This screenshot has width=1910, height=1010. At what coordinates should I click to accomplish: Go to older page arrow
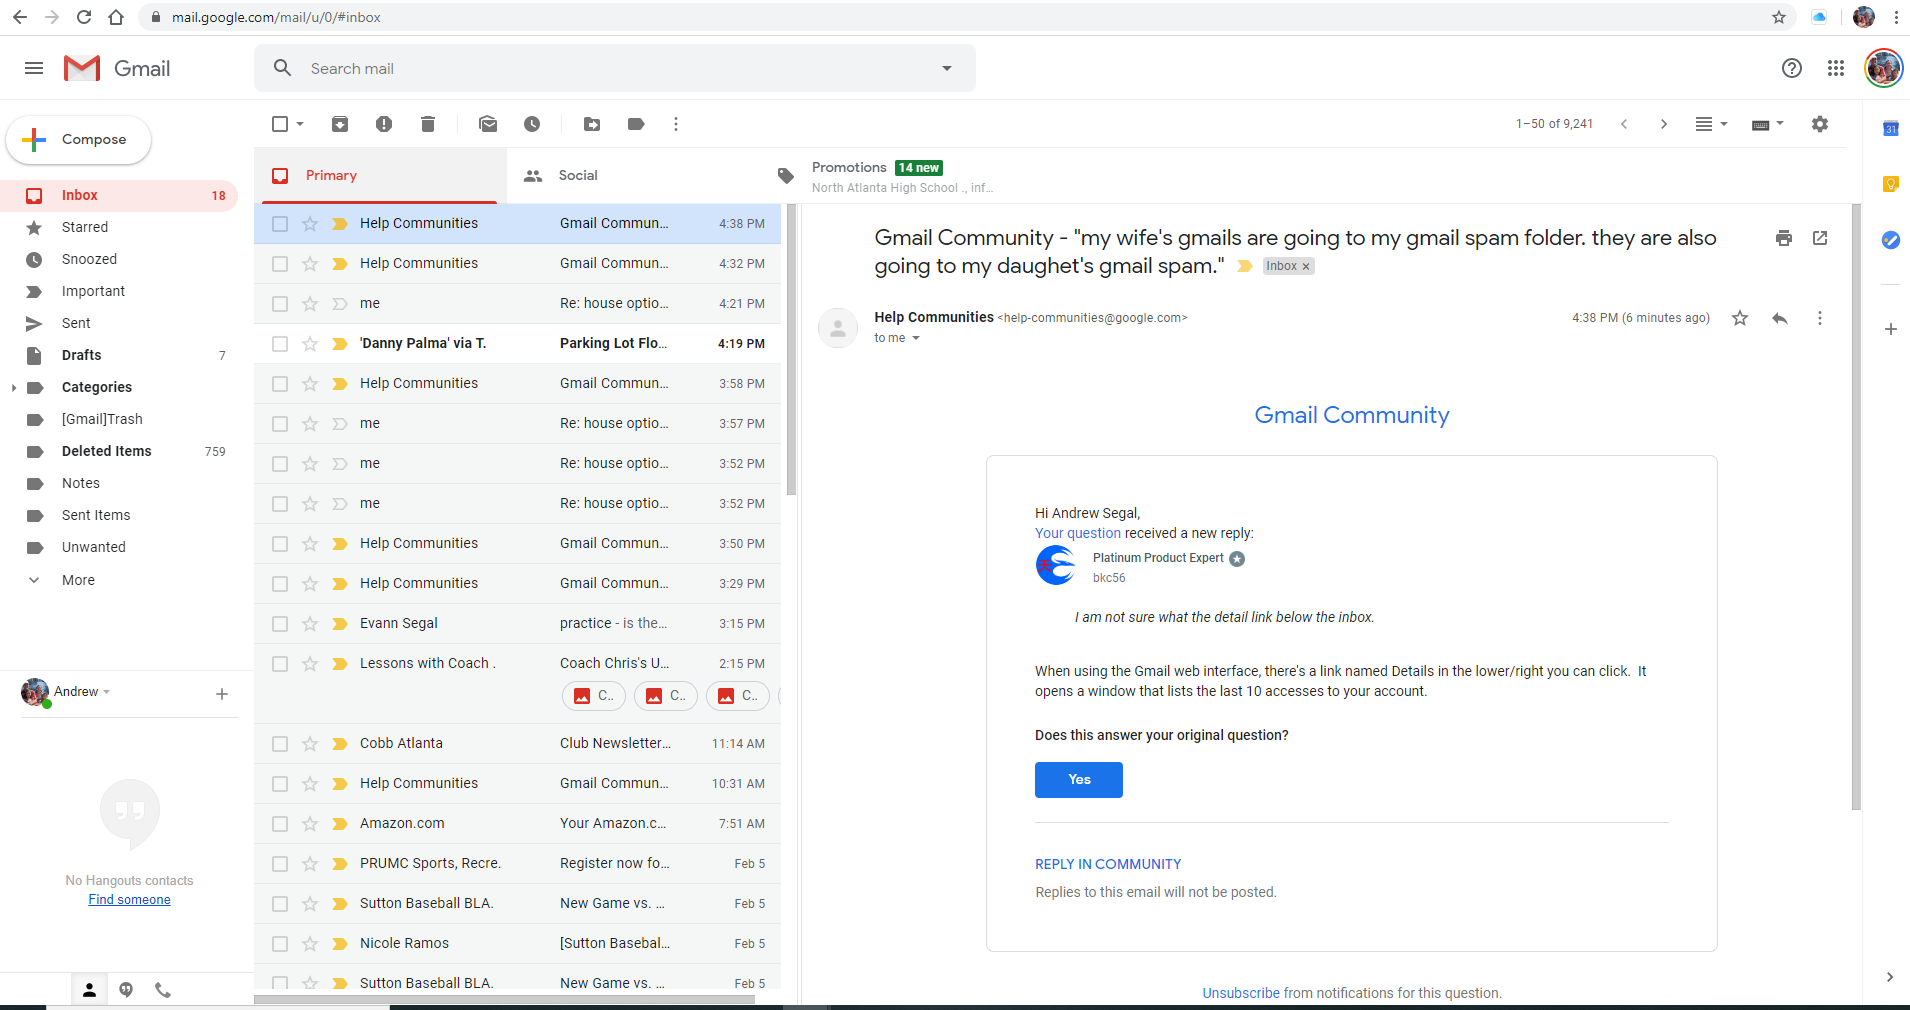coord(1664,124)
